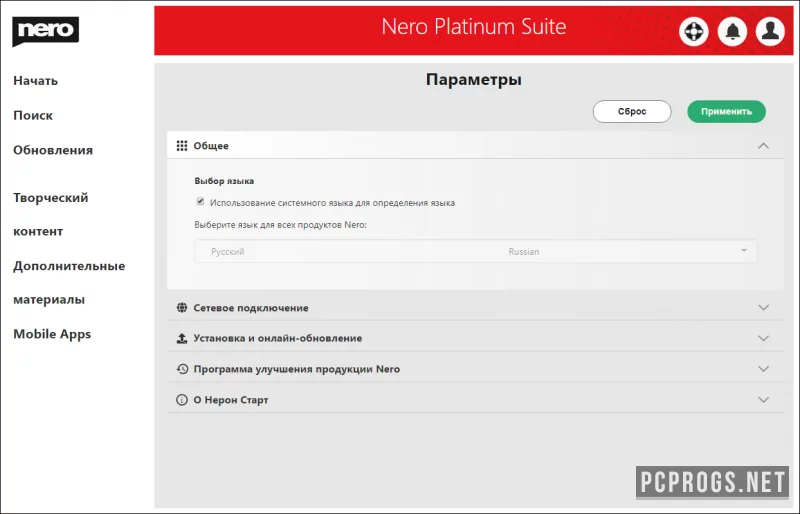Expand О Нерон Старт chevron
800x514 pixels.
point(763,400)
